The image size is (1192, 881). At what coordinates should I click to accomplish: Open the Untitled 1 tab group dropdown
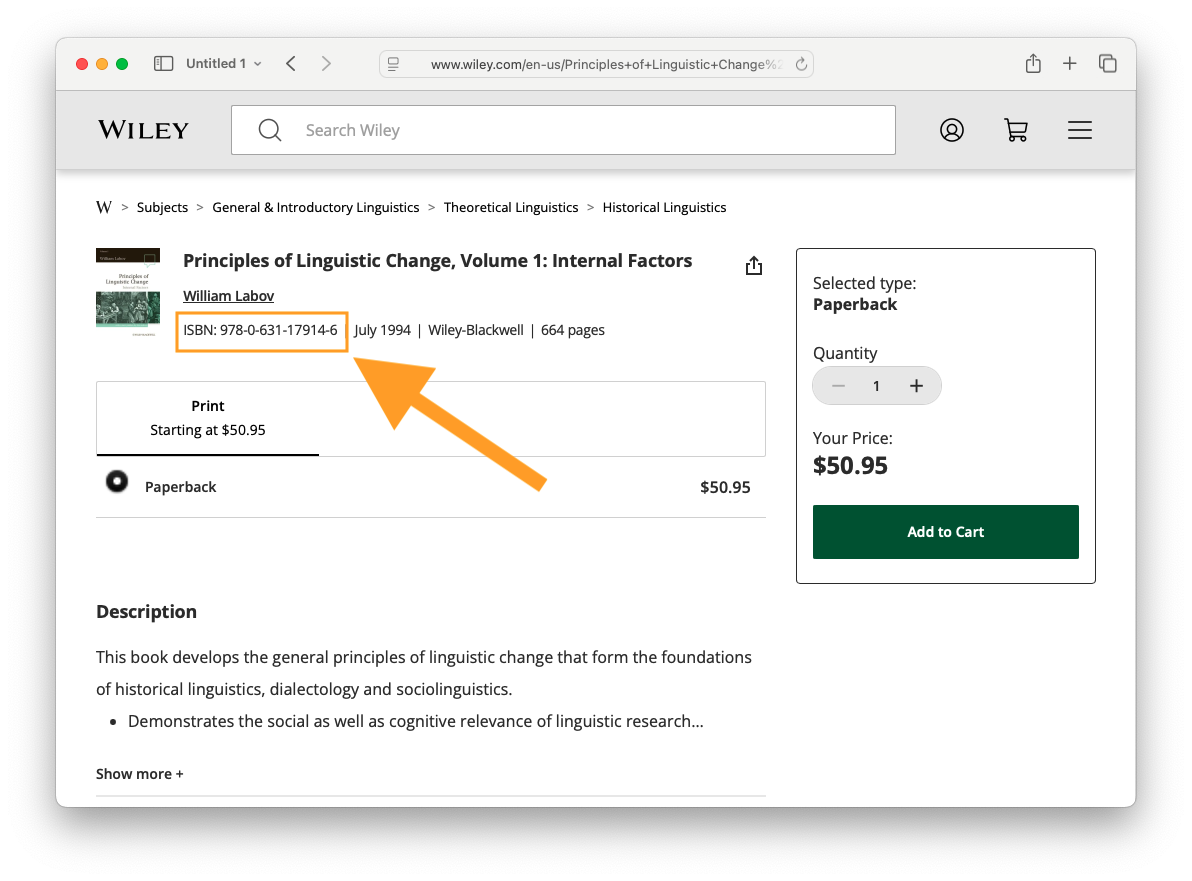(x=224, y=64)
